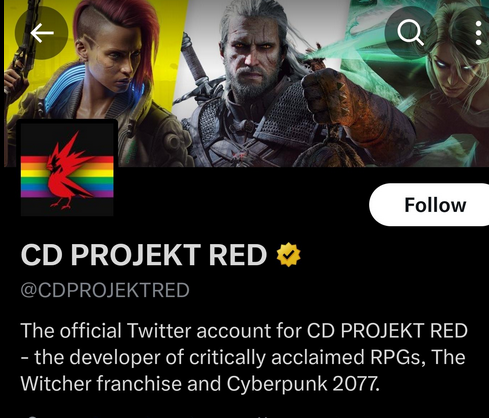Select the @CDPROJEKTRED handle text
The height and width of the screenshot is (418, 489).
coord(105,290)
